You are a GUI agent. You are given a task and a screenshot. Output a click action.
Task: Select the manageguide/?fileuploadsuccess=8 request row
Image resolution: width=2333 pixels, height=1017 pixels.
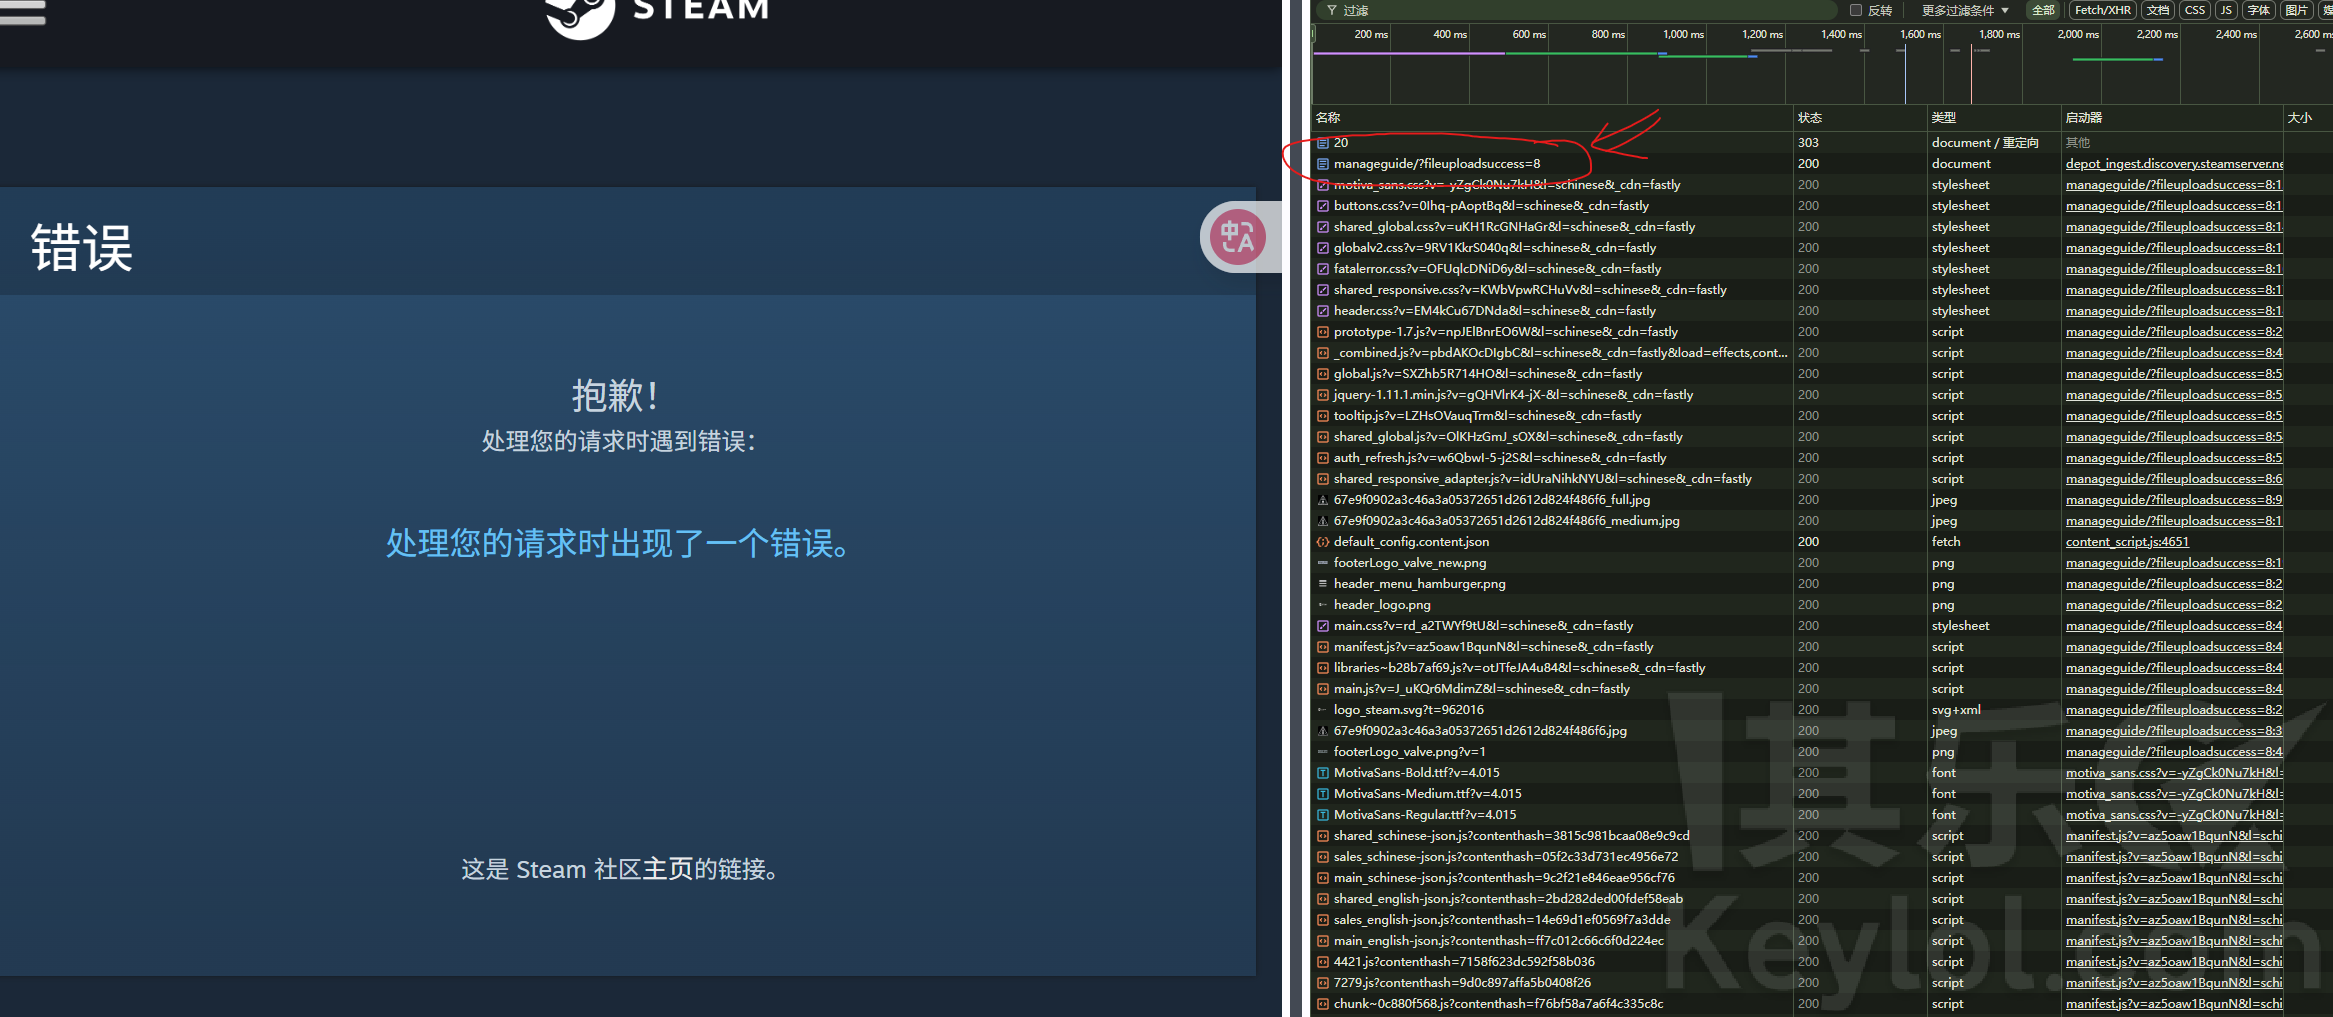click(x=1436, y=164)
